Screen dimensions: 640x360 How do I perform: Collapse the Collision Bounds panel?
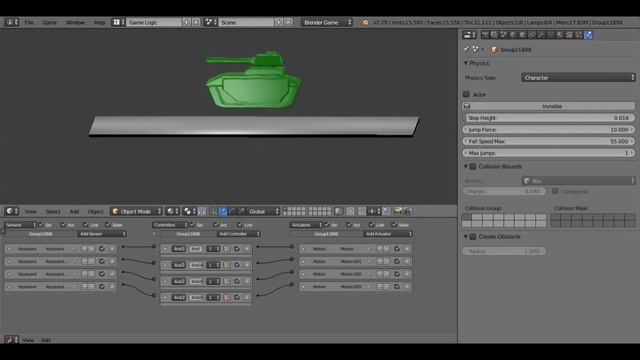pos(466,167)
